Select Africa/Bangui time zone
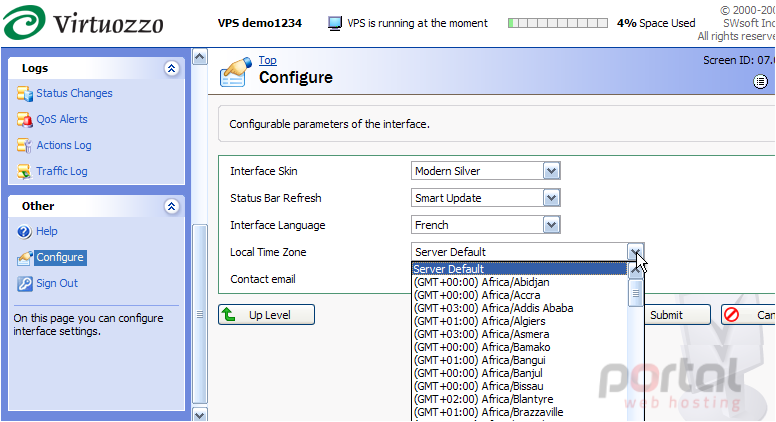Viewport: 776px width, 422px height. 520,360
